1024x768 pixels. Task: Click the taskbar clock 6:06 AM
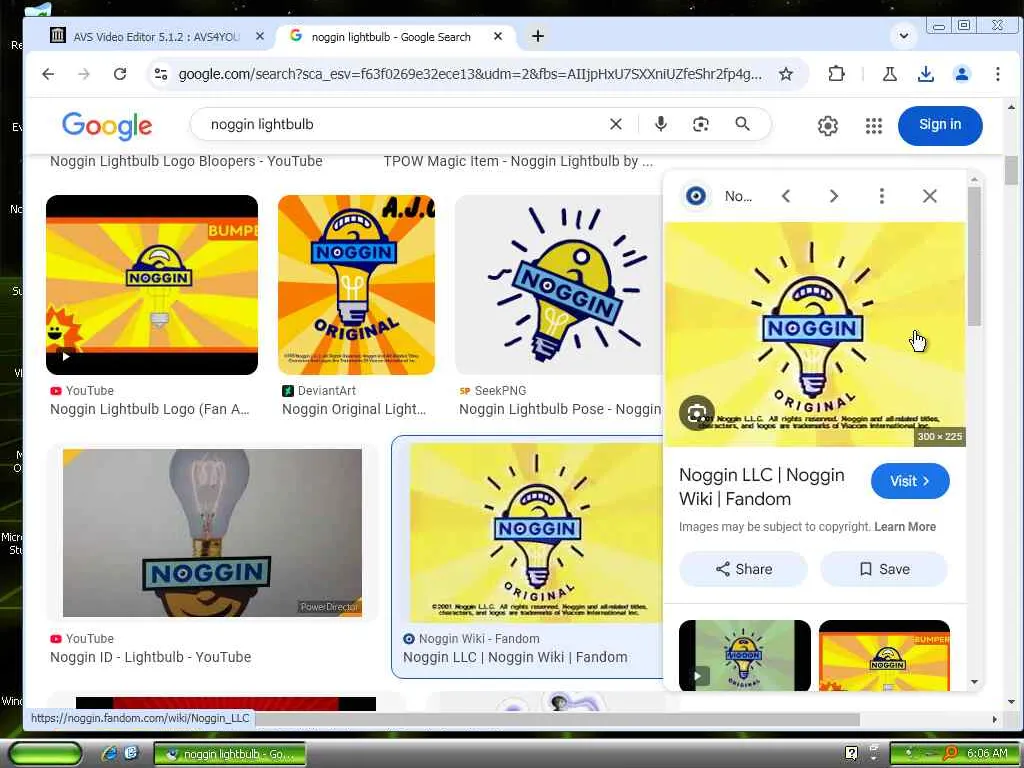tap(987, 754)
